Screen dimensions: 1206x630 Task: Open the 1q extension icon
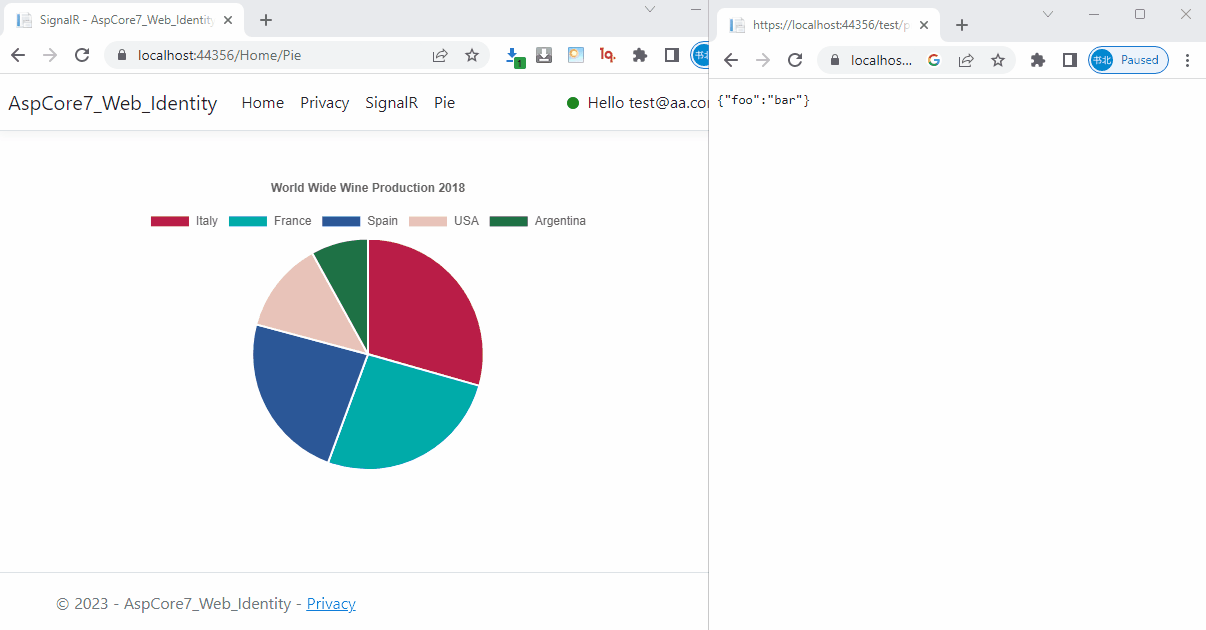[x=607, y=56]
